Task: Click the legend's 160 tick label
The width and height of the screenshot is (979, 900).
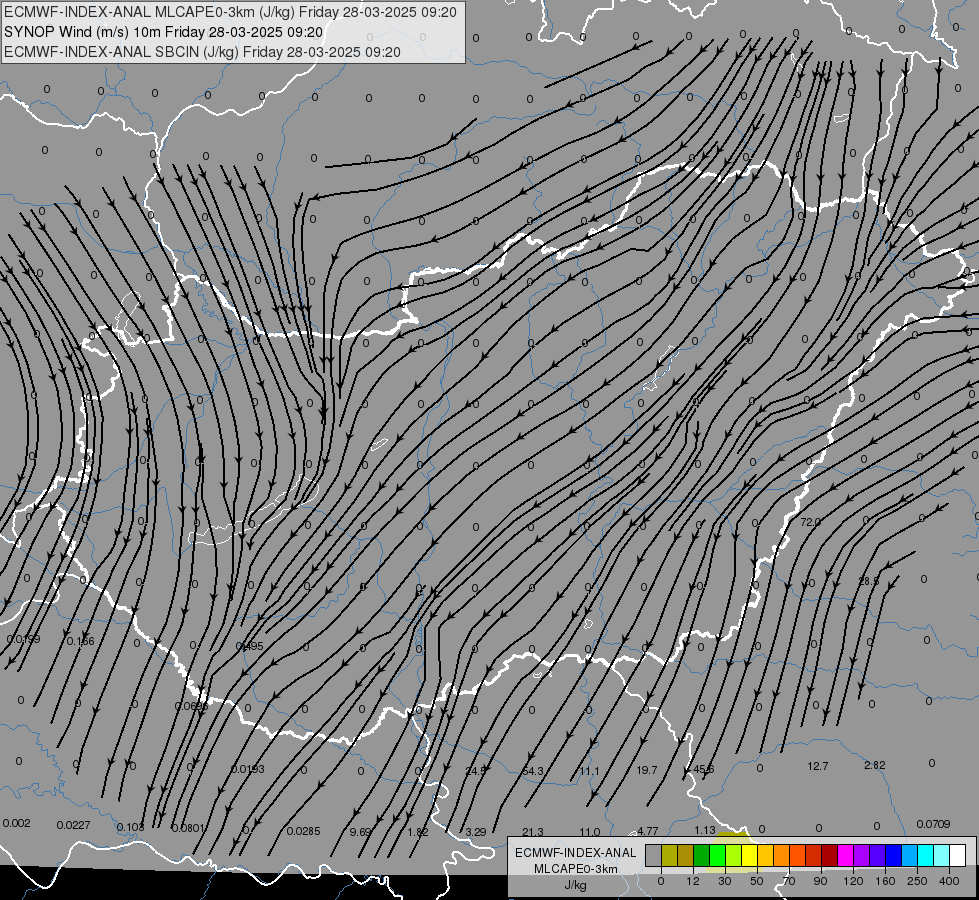Action: click(885, 881)
